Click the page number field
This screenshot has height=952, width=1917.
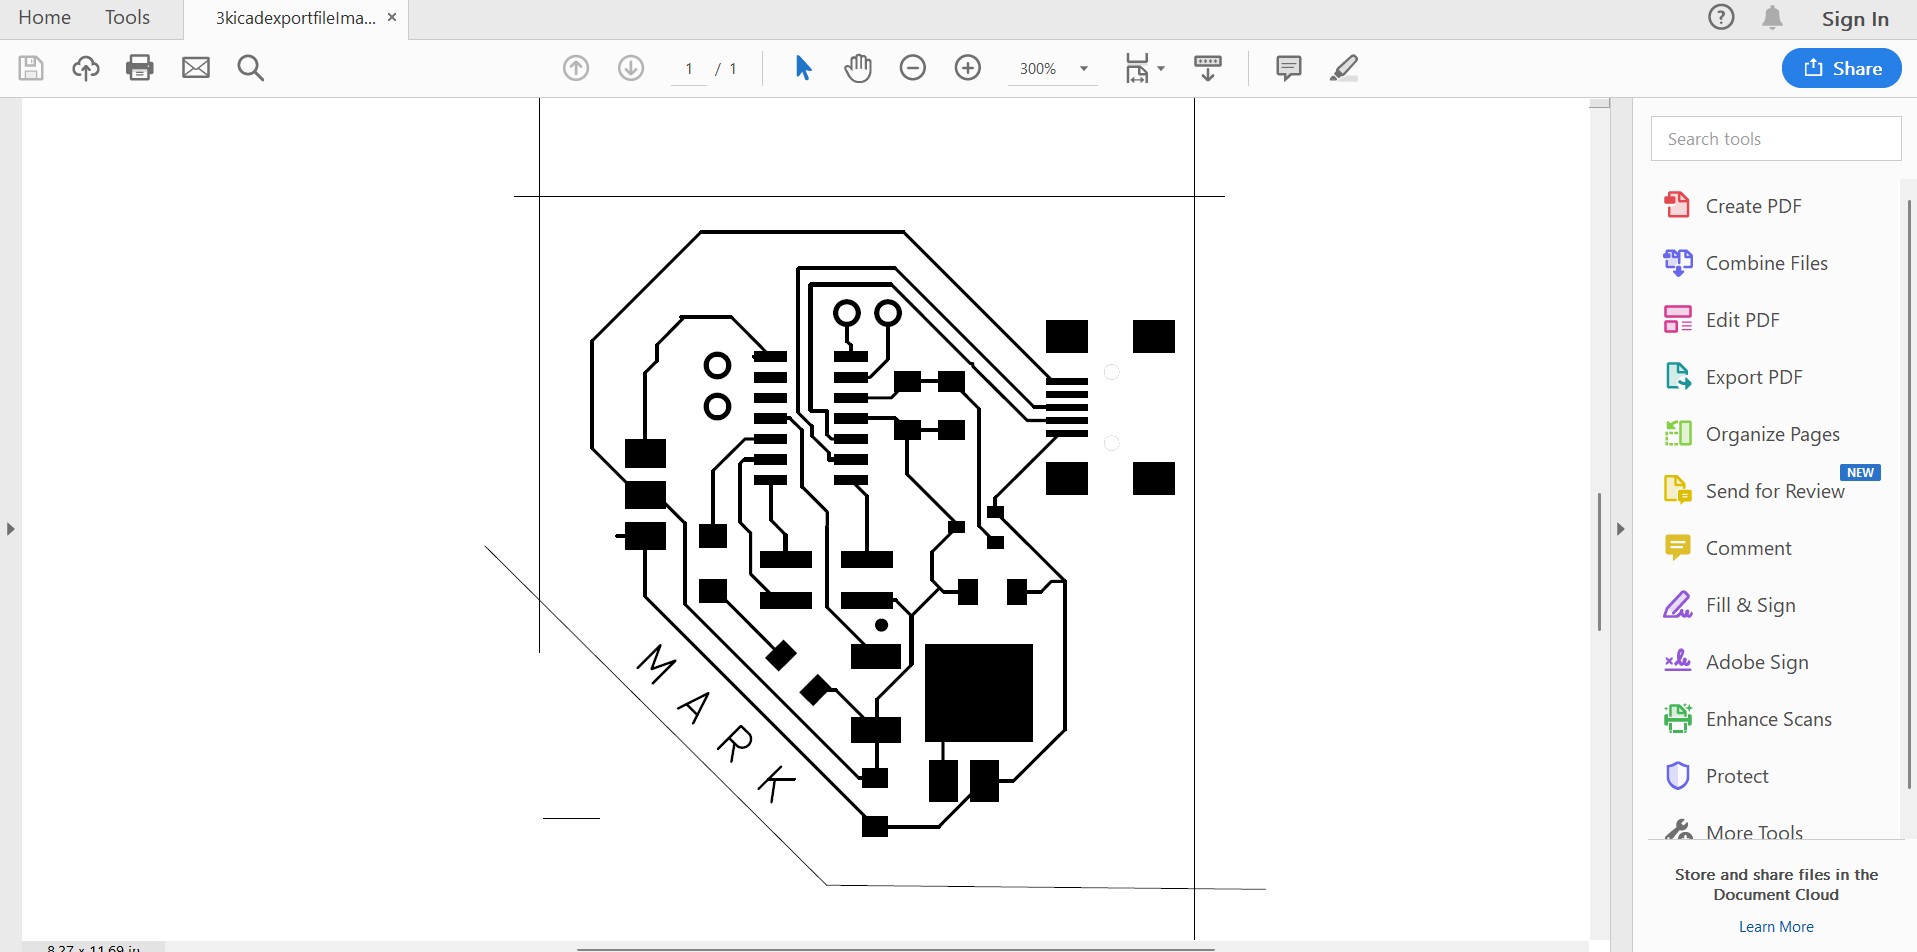tap(688, 69)
